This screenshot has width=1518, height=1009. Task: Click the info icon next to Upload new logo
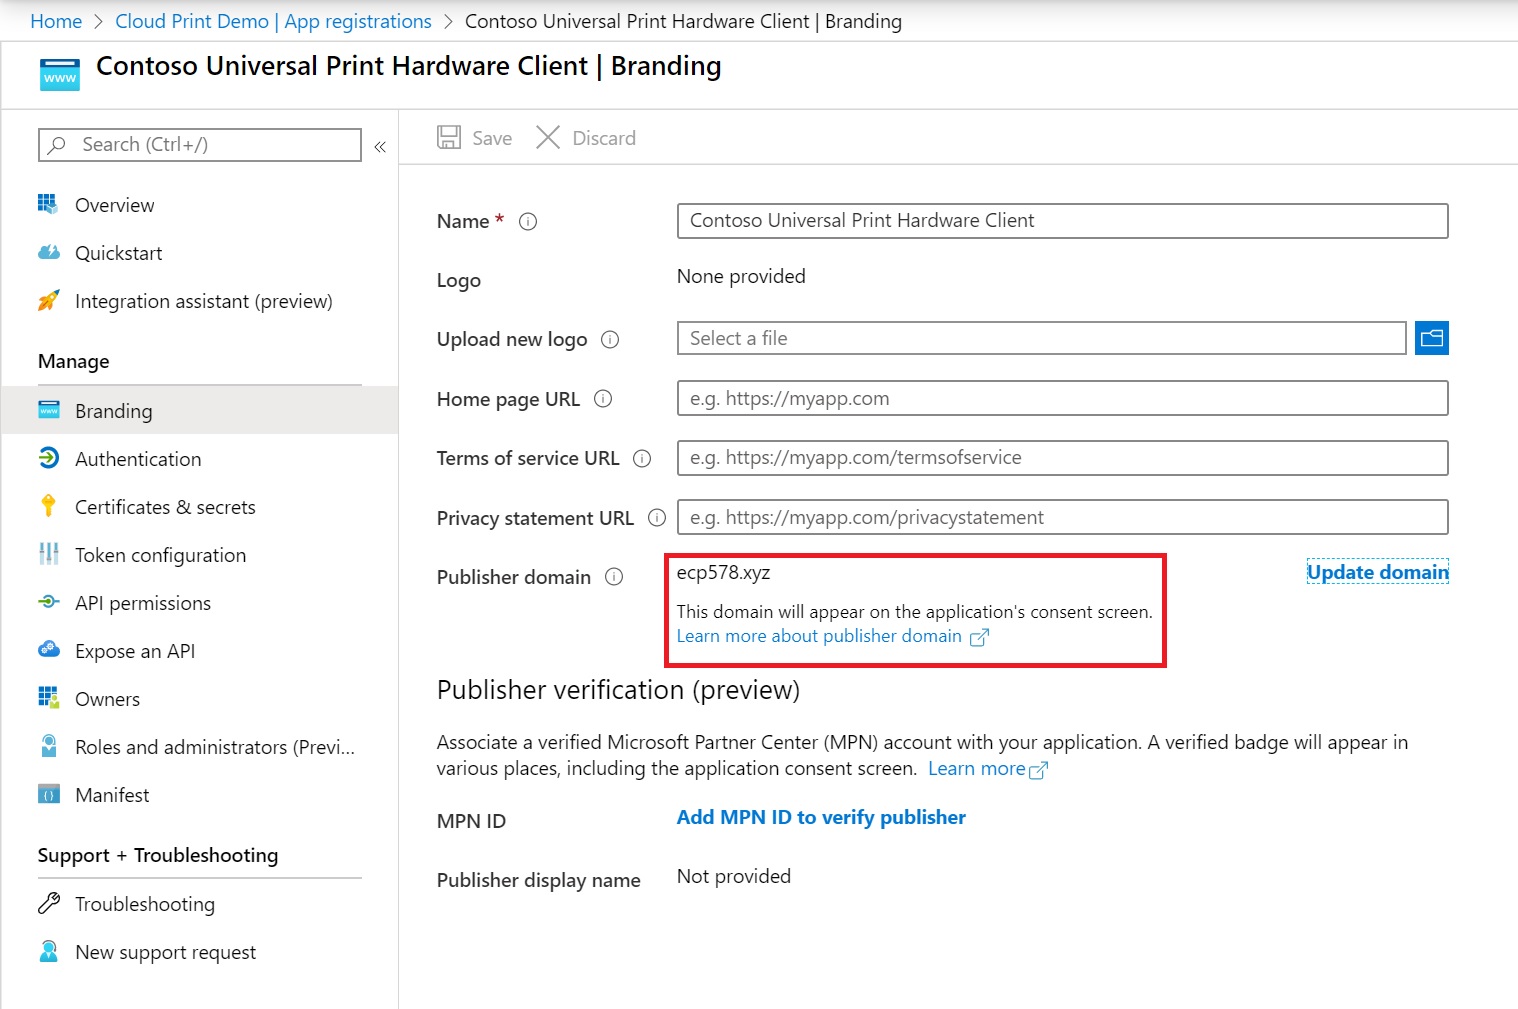[x=610, y=340]
